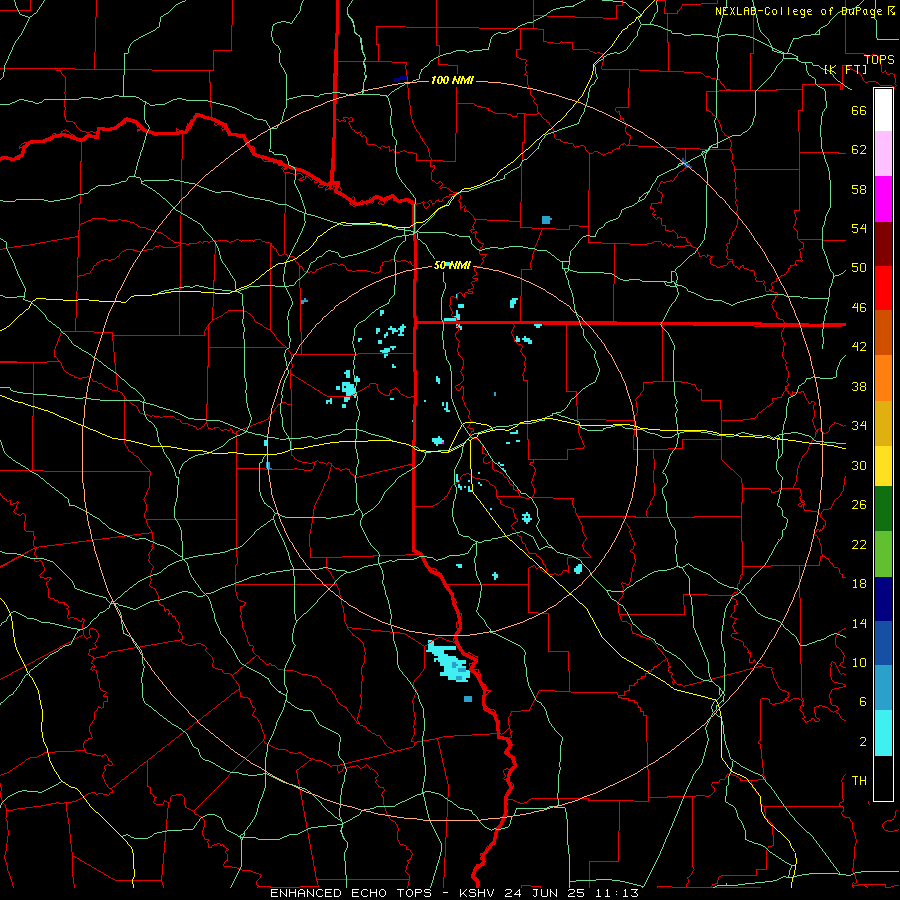Click the navy blue swatch near 14

tap(883, 599)
